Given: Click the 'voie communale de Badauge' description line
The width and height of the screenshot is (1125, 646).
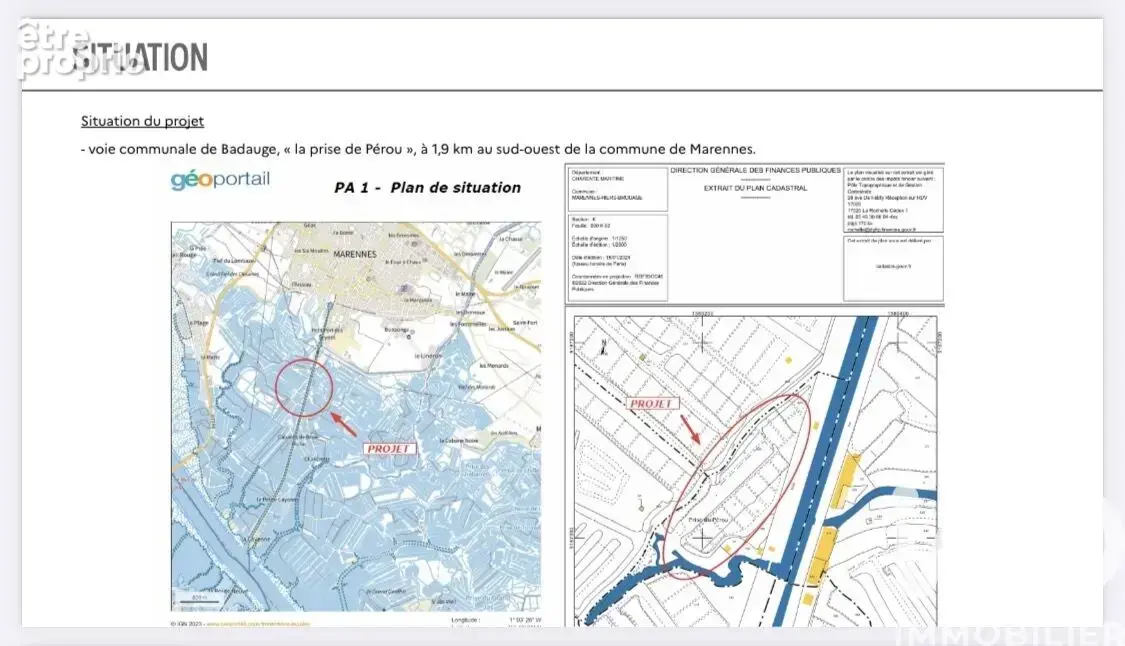Looking at the screenshot, I should [418, 149].
